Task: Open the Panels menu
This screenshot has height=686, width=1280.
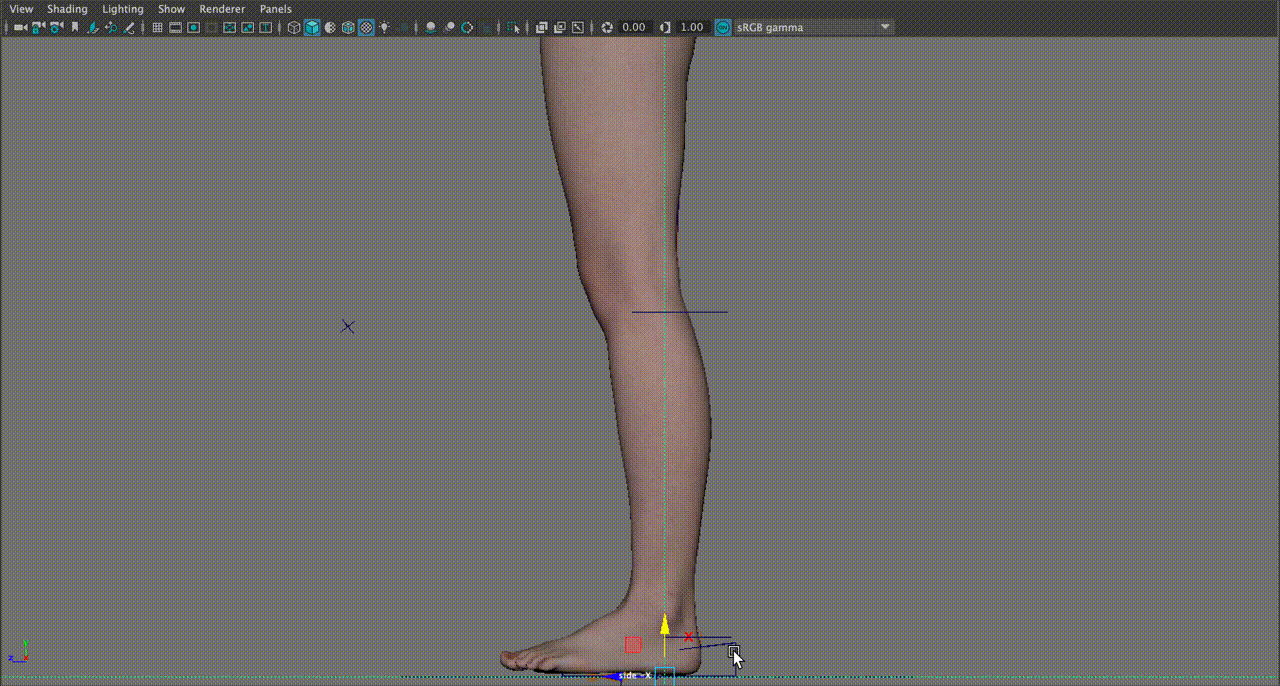Action: point(276,9)
